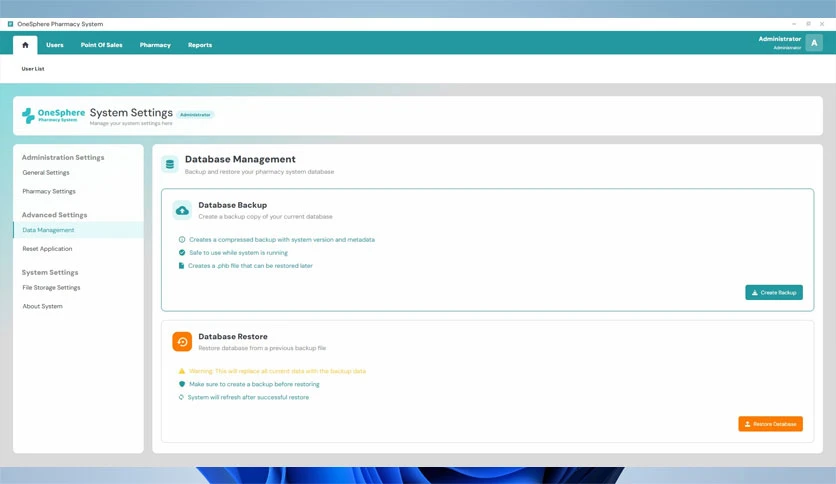Close the OneSphere window
836x484 pixels.
(822, 24)
